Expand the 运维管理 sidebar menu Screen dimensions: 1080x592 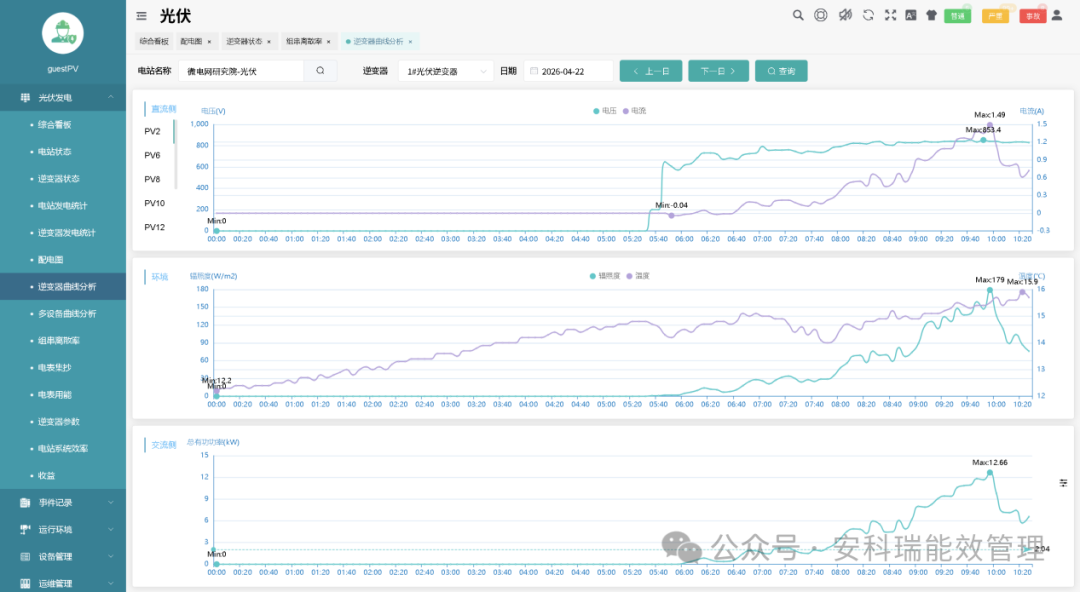coord(63,583)
